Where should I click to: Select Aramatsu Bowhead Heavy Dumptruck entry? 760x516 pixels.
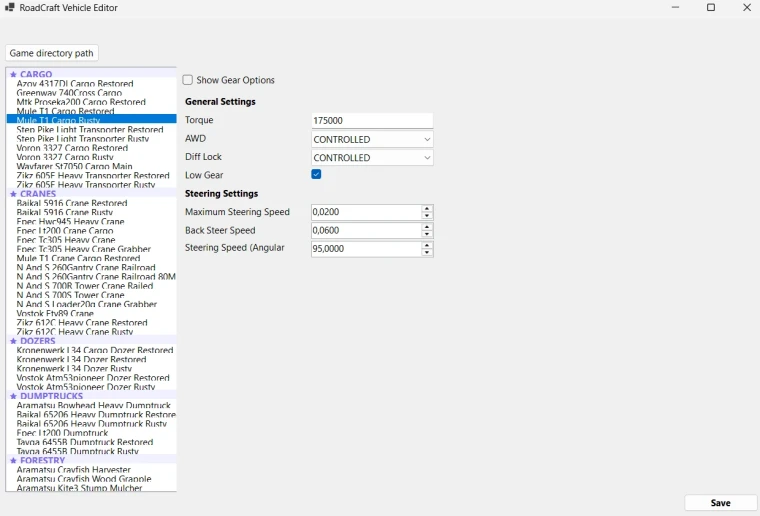click(x=94, y=406)
